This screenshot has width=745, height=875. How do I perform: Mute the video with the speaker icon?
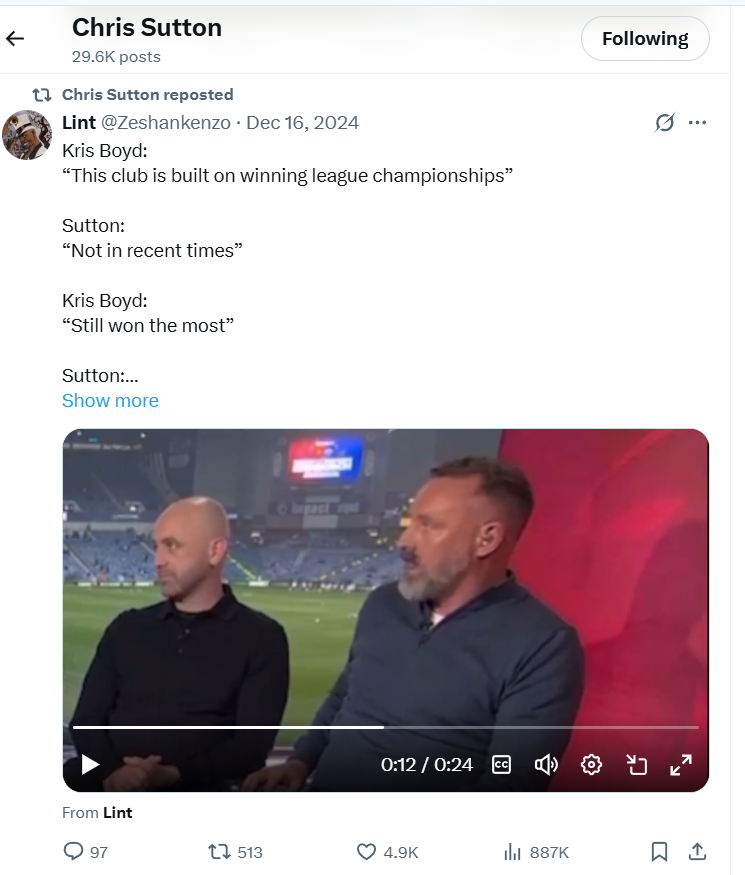[546, 764]
